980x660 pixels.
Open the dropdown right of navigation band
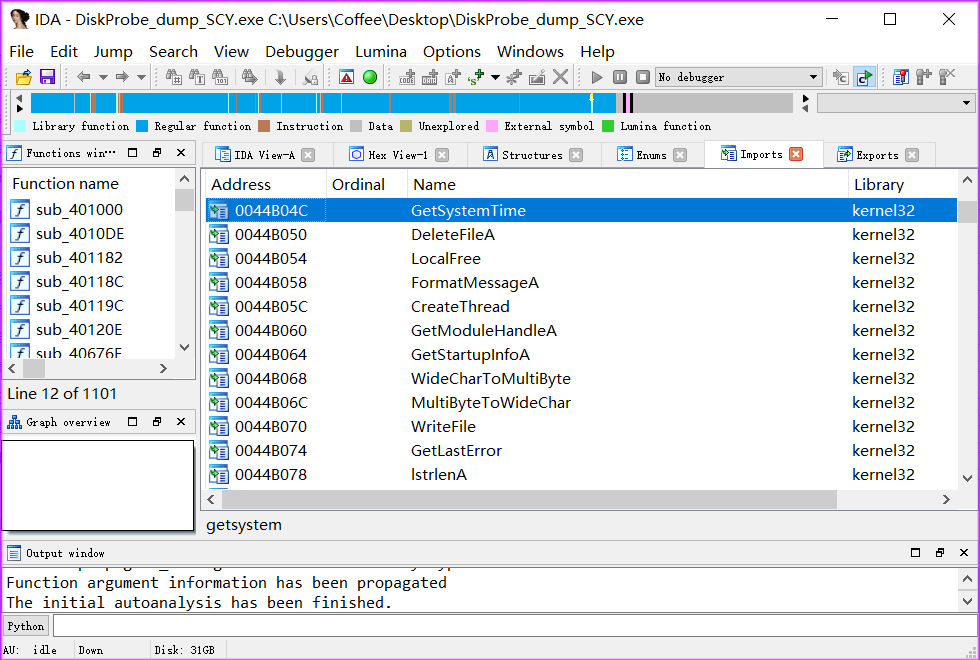pos(966,103)
